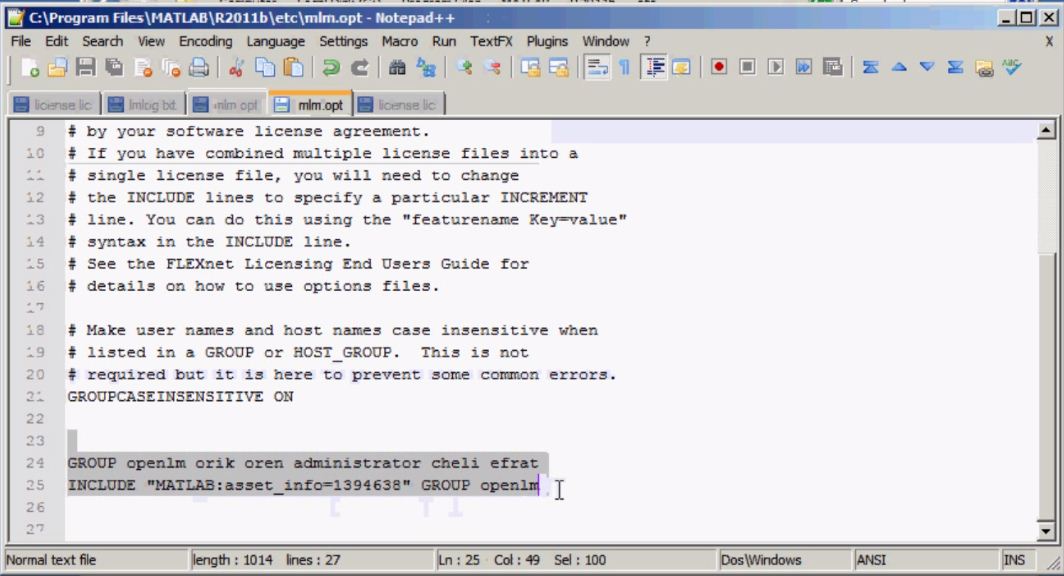1064x576 pixels.
Task: Start macro recording with red dot icon
Action: (x=718, y=71)
